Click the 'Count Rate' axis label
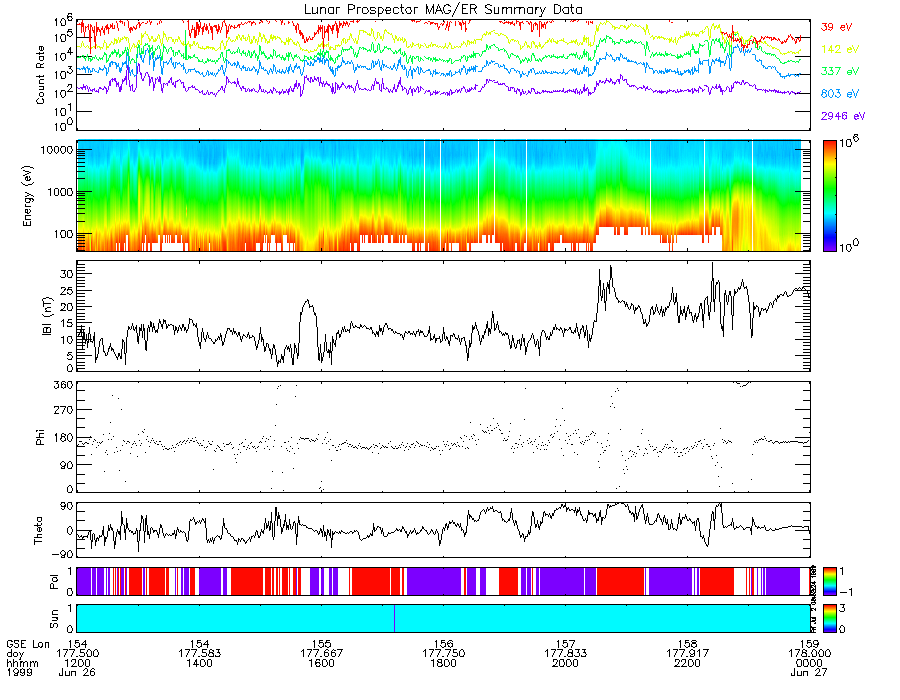The image size is (900, 700). tap(40, 75)
